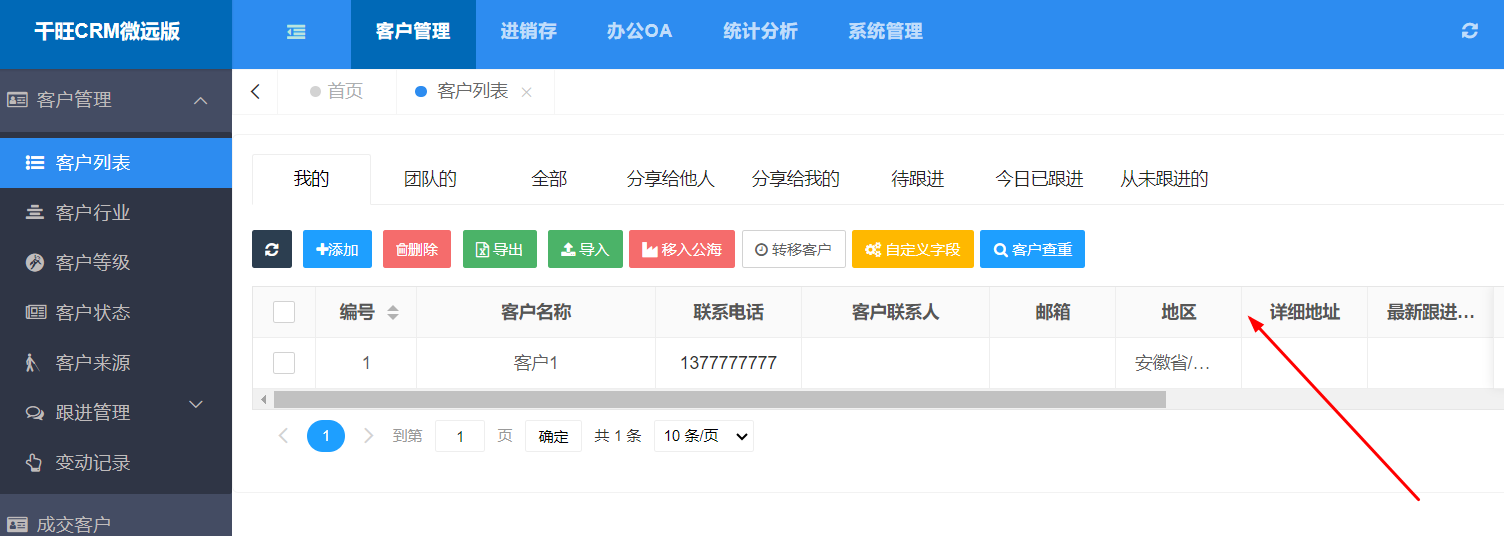Select the 分享给我的 filter tab
Screen dimensions: 1504x536
tap(796, 179)
